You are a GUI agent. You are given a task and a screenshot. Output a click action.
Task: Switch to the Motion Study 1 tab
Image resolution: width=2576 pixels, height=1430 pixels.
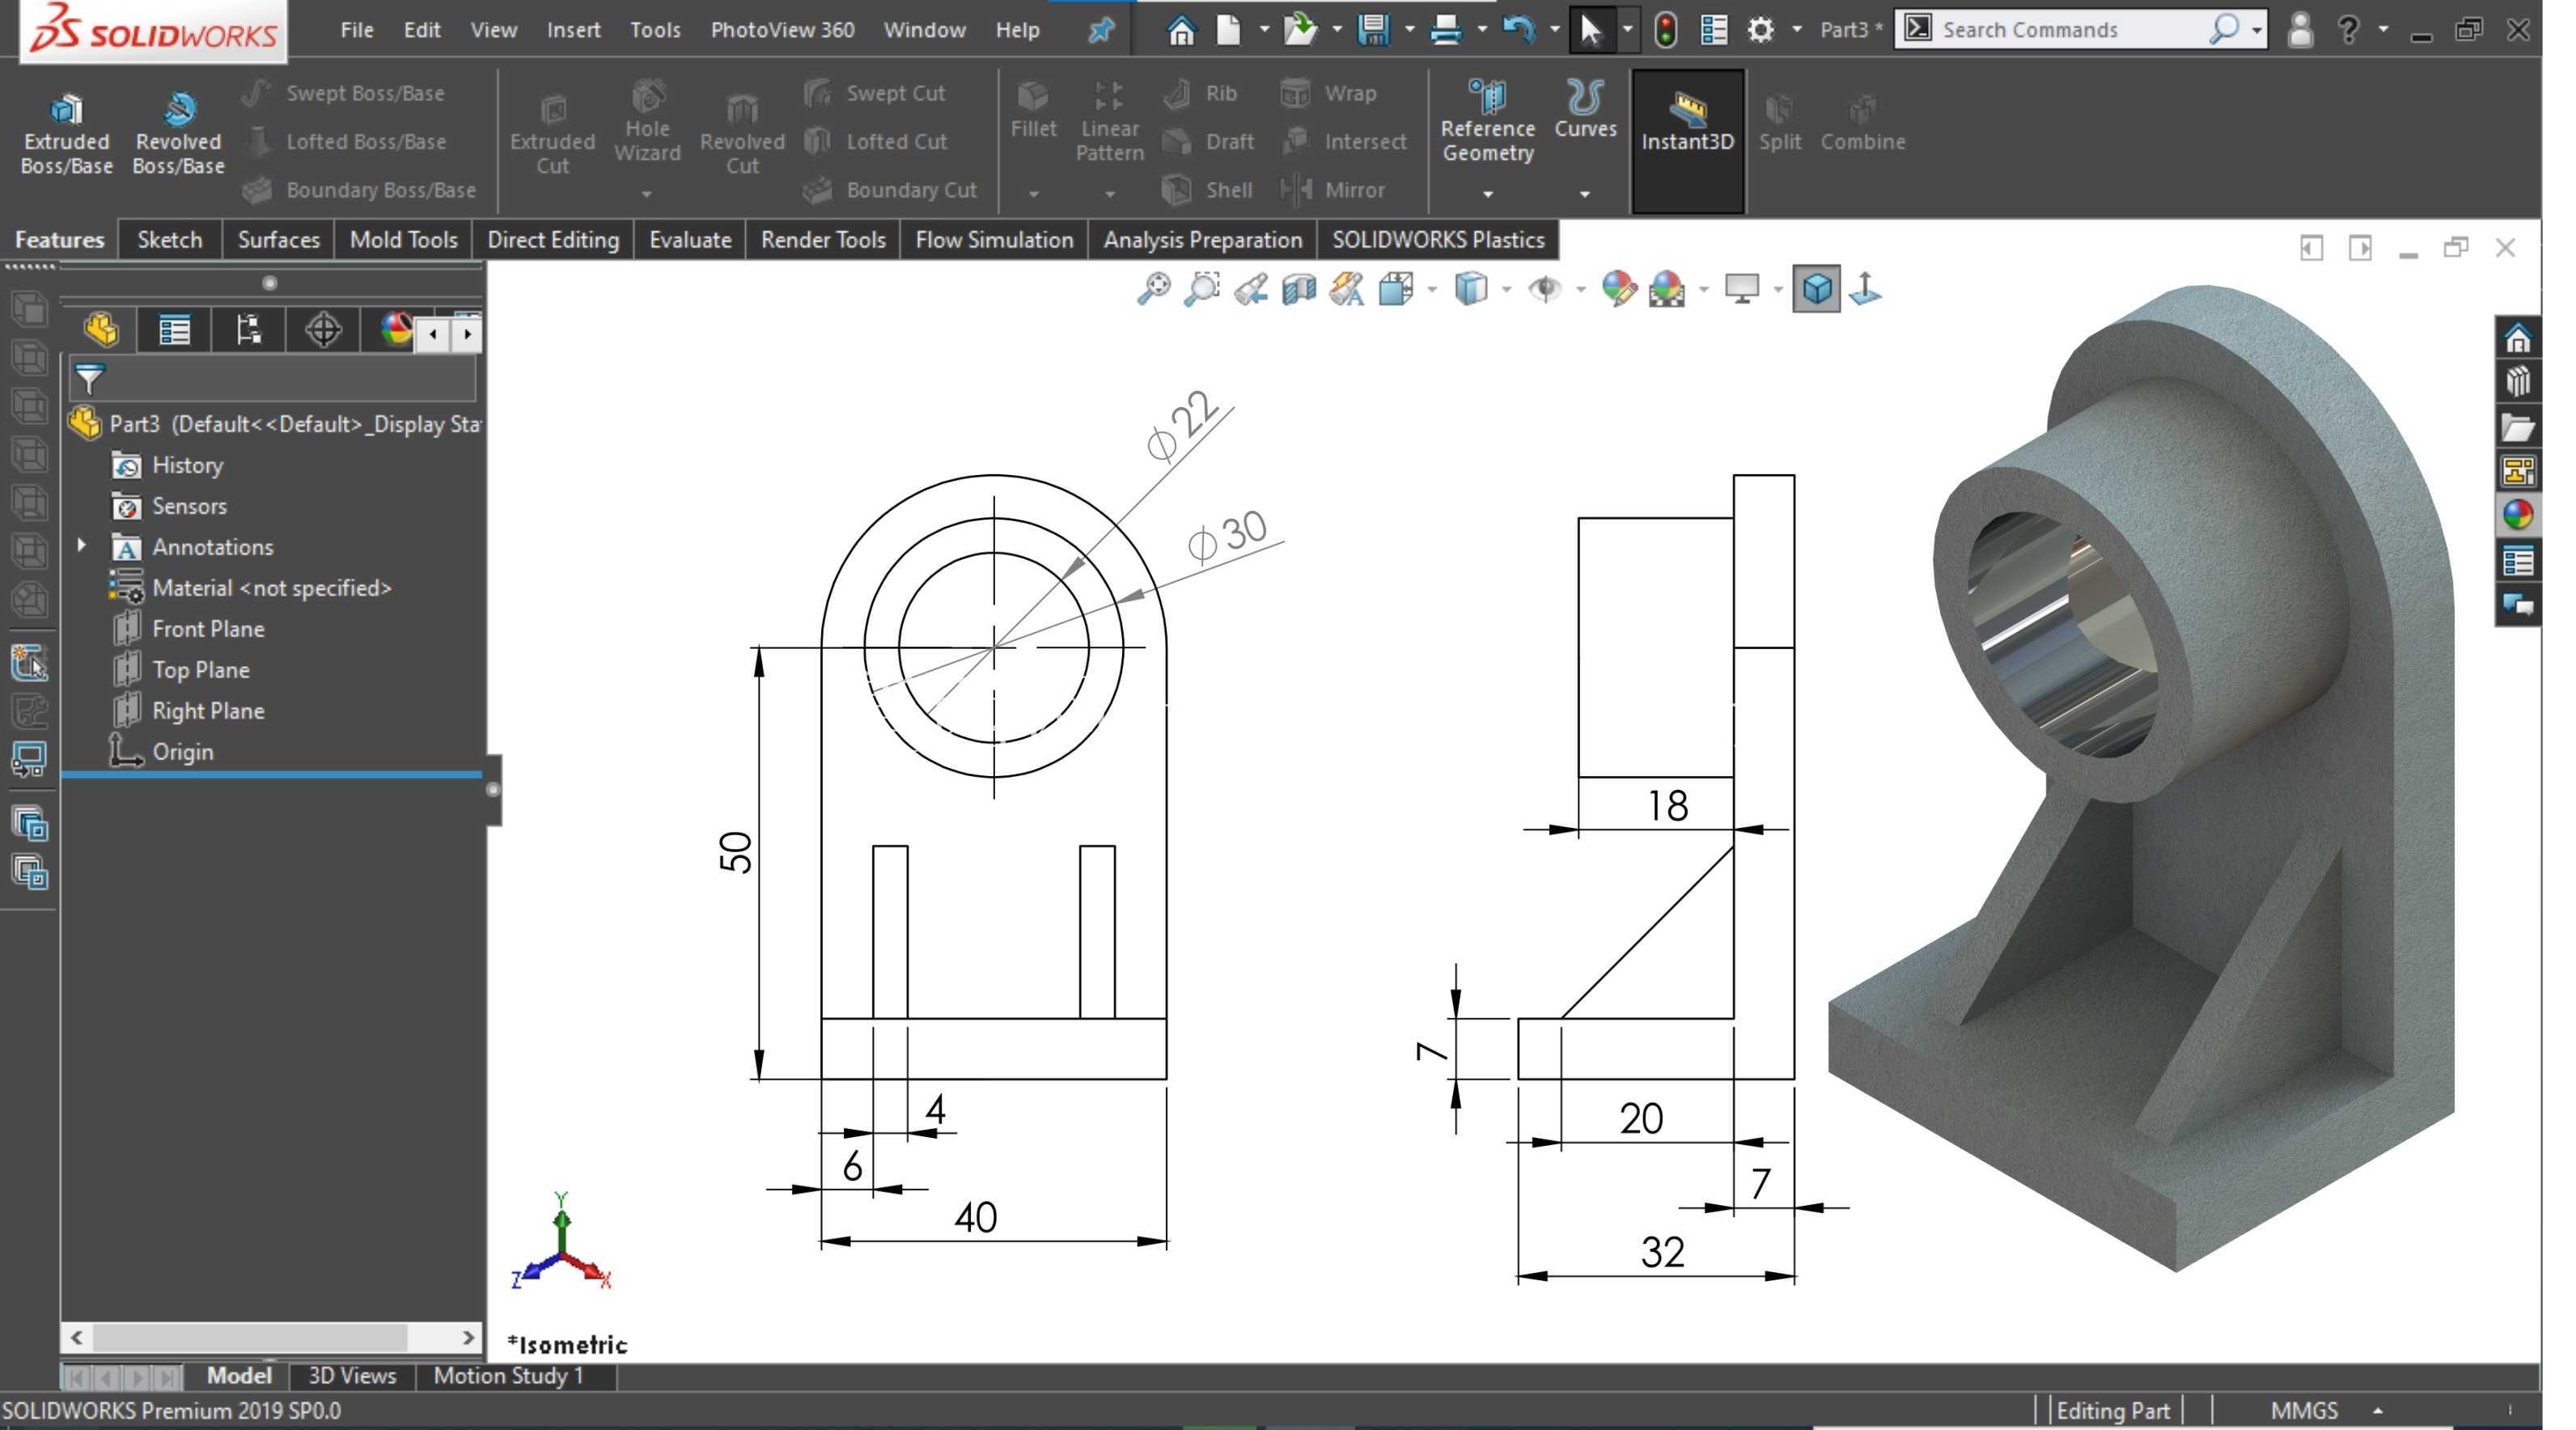[x=508, y=1376]
